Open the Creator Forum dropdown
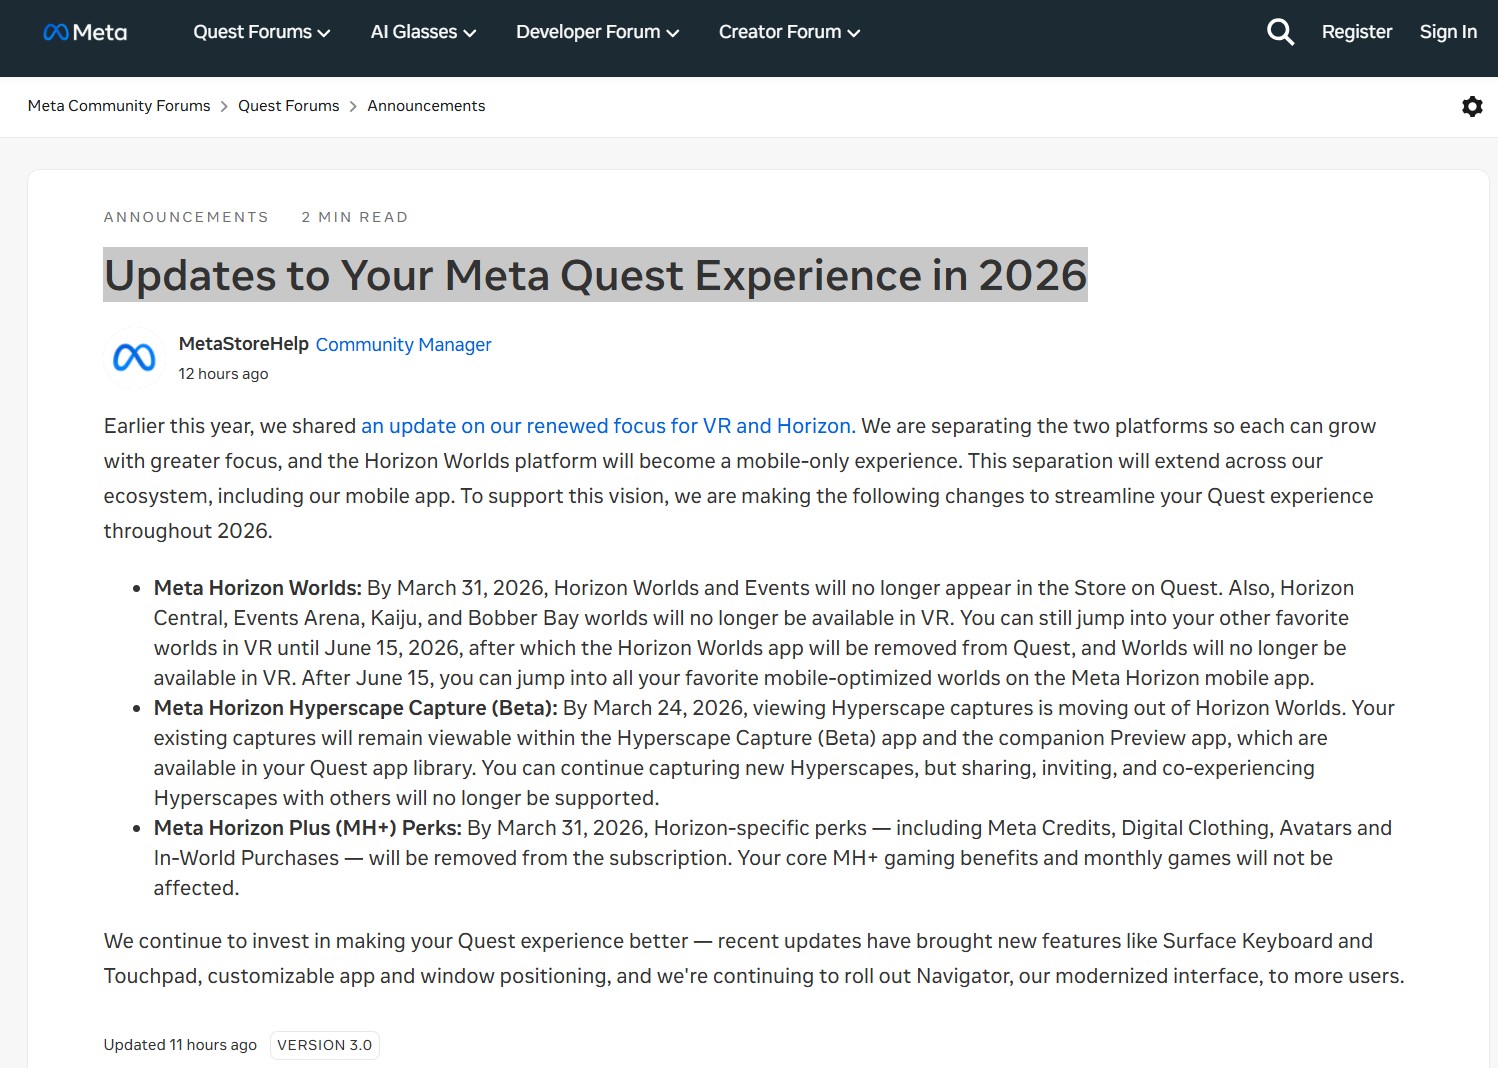 [x=789, y=32]
